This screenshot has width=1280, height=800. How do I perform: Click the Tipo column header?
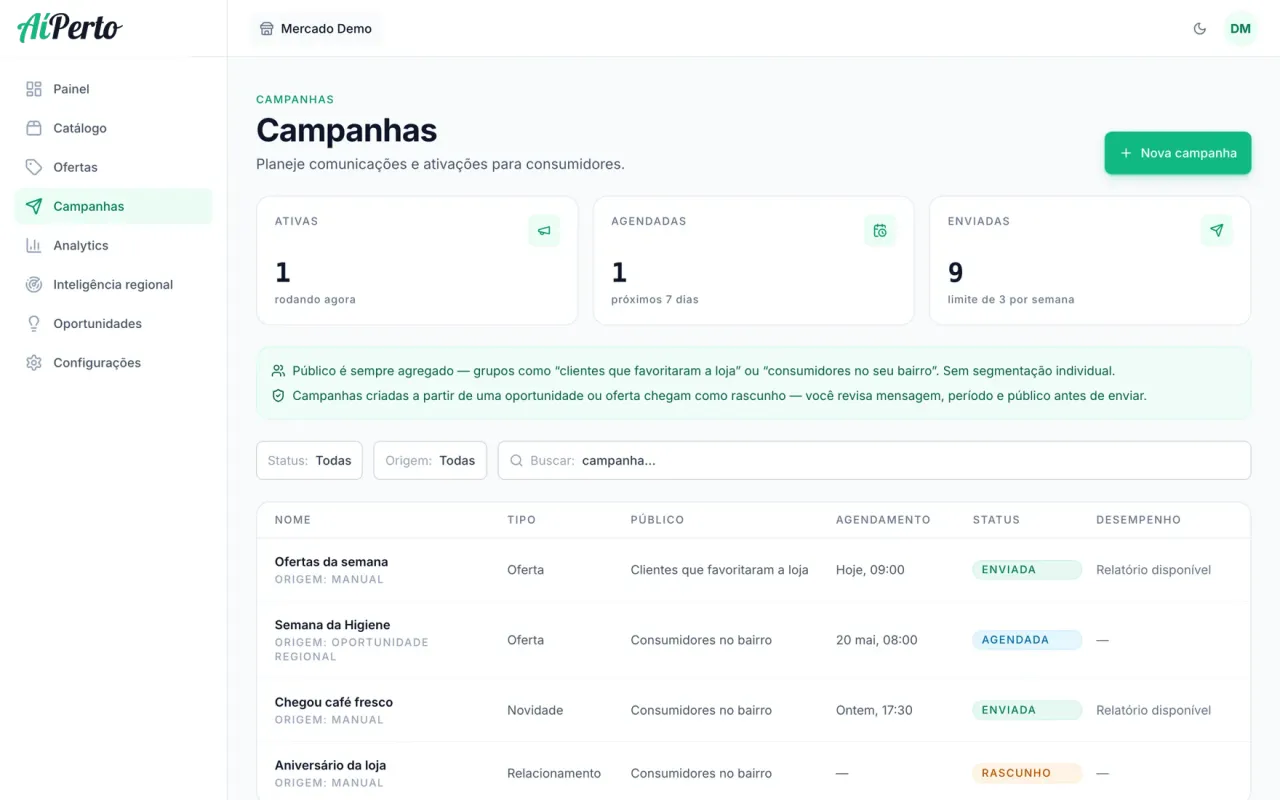[521, 520]
